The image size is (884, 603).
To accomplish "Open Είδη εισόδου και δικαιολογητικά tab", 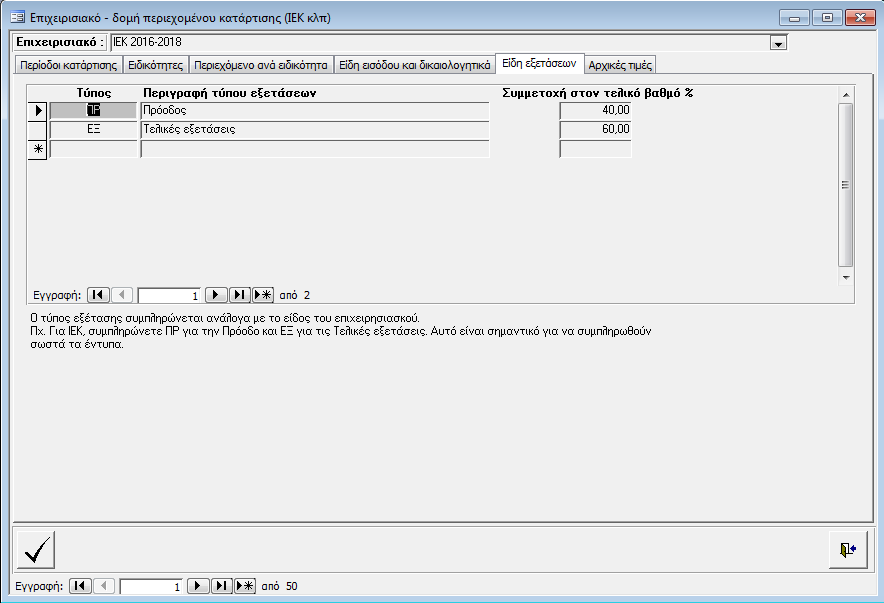I will tap(413, 65).
